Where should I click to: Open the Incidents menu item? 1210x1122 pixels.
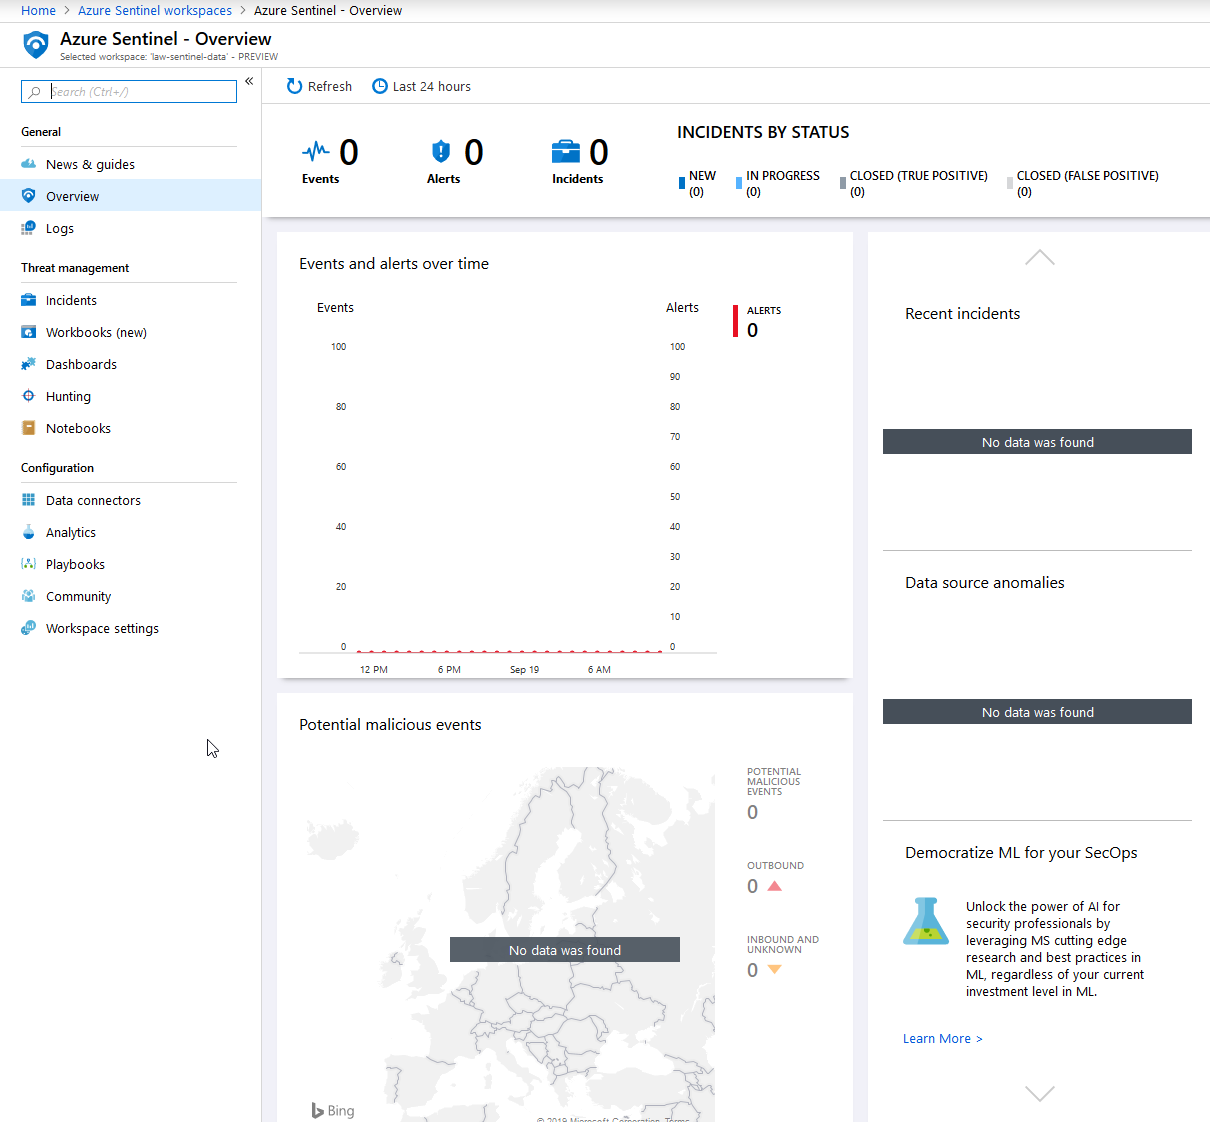tap(71, 300)
